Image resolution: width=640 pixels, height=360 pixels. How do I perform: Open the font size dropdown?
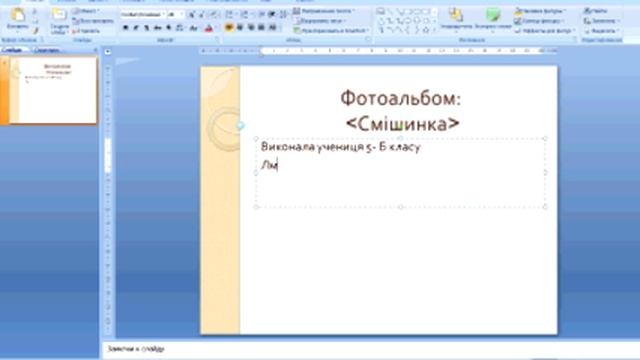[x=176, y=15]
